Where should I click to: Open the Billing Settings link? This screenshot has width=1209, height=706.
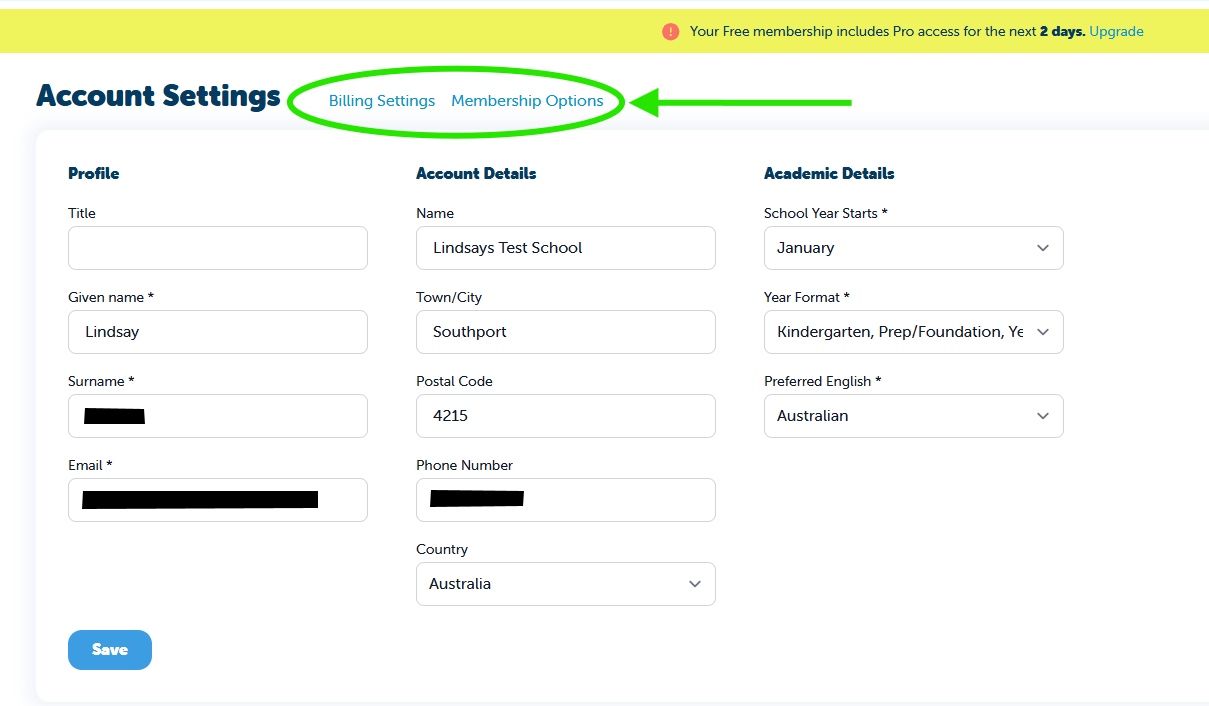click(x=382, y=101)
